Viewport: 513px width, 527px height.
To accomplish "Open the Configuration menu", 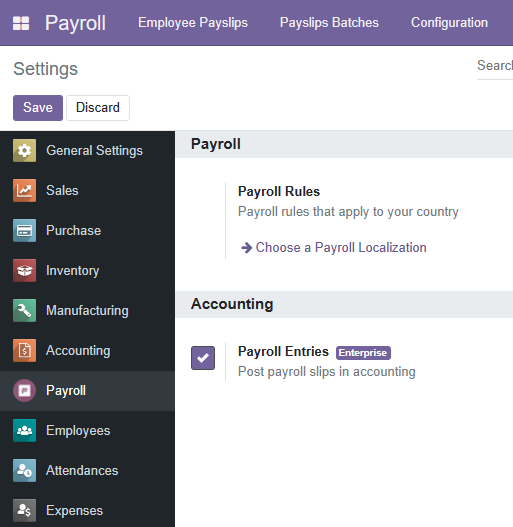I will tap(449, 23).
